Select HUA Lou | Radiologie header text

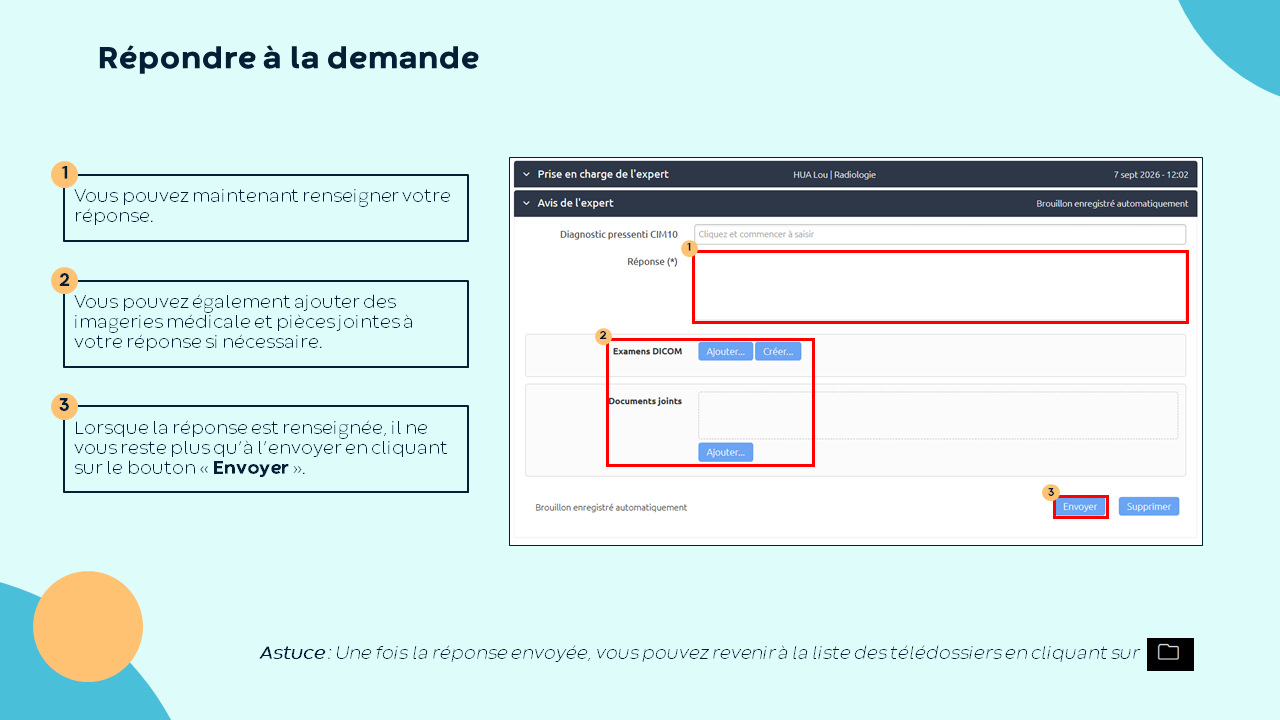click(x=834, y=175)
